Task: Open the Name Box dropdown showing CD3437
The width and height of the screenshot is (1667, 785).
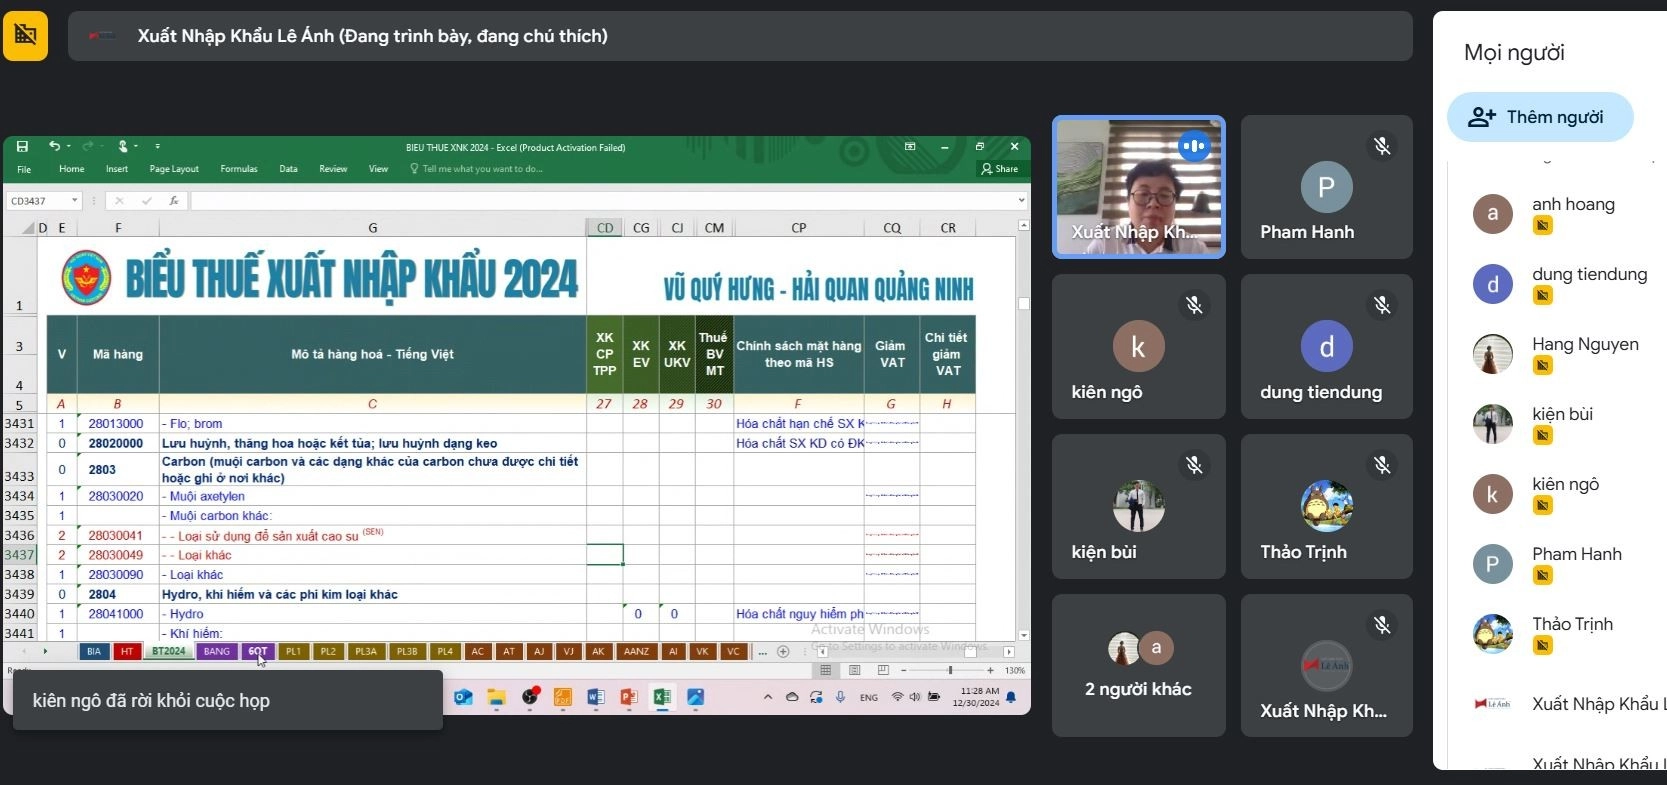Action: 74,201
